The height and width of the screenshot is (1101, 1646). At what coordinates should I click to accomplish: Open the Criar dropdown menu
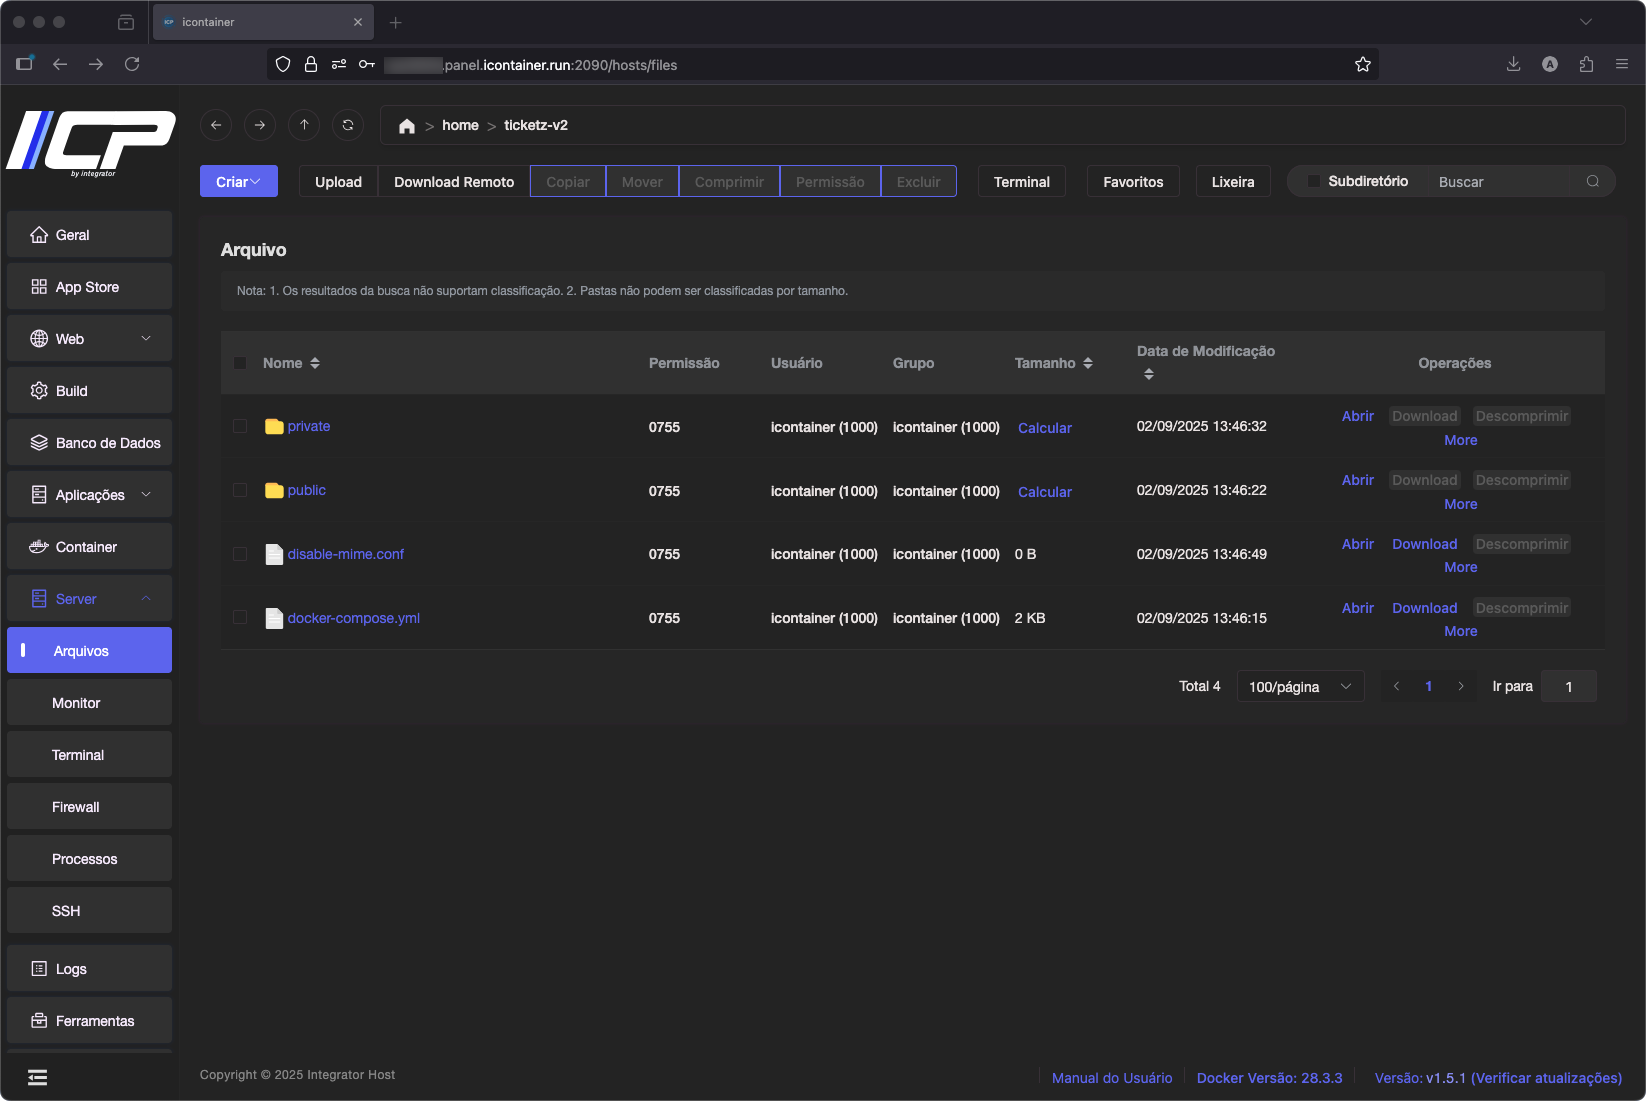[x=238, y=182]
